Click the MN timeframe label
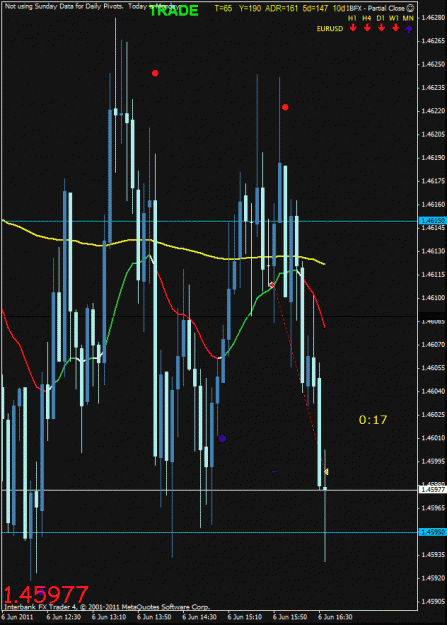This screenshot has height=625, width=447. (x=408, y=18)
